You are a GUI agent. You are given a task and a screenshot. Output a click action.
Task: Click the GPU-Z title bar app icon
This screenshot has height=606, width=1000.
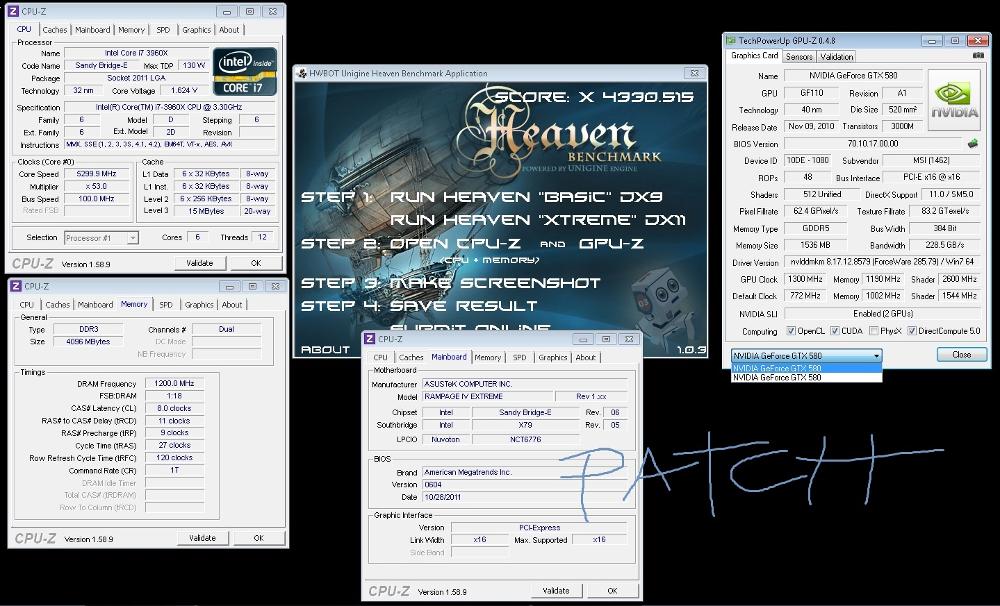click(730, 40)
